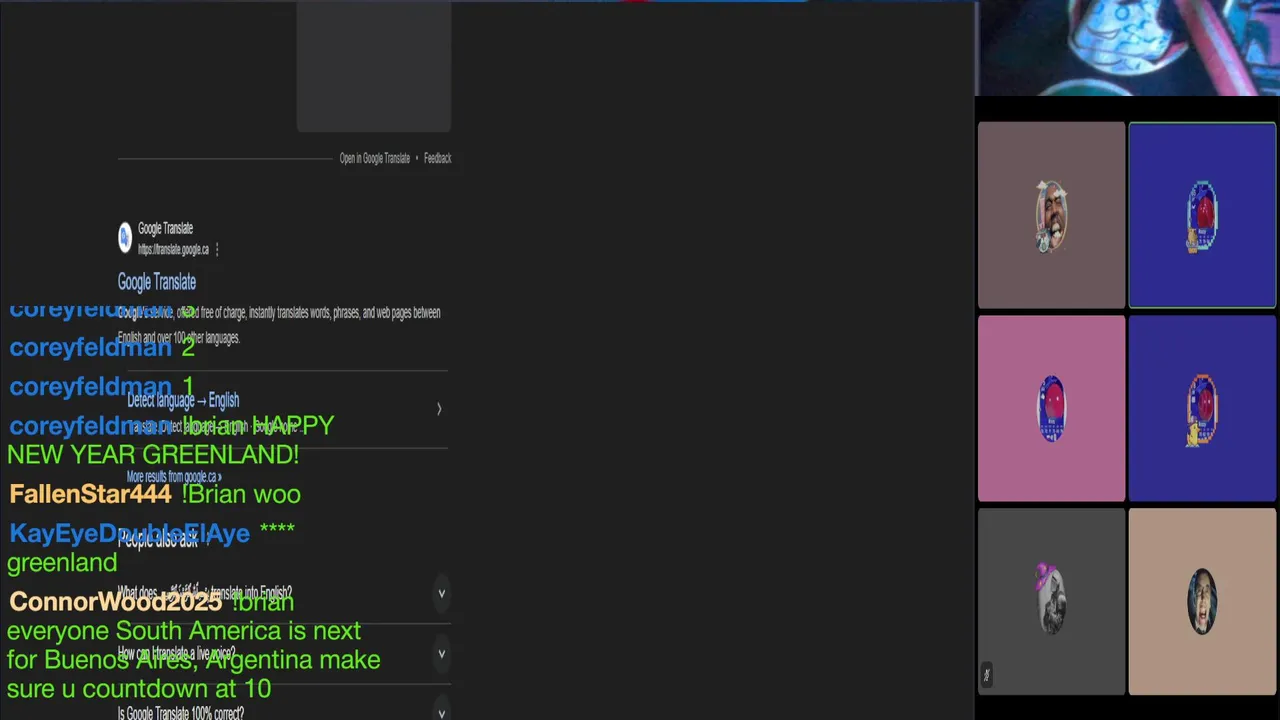
Task: Click the Google Translate favicon icon
Action: tap(125, 238)
